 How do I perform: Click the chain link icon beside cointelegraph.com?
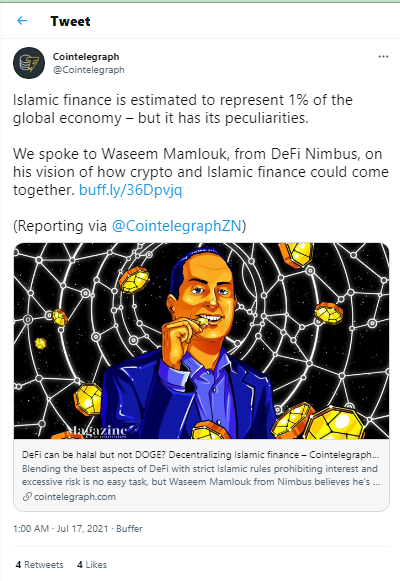(x=27, y=497)
